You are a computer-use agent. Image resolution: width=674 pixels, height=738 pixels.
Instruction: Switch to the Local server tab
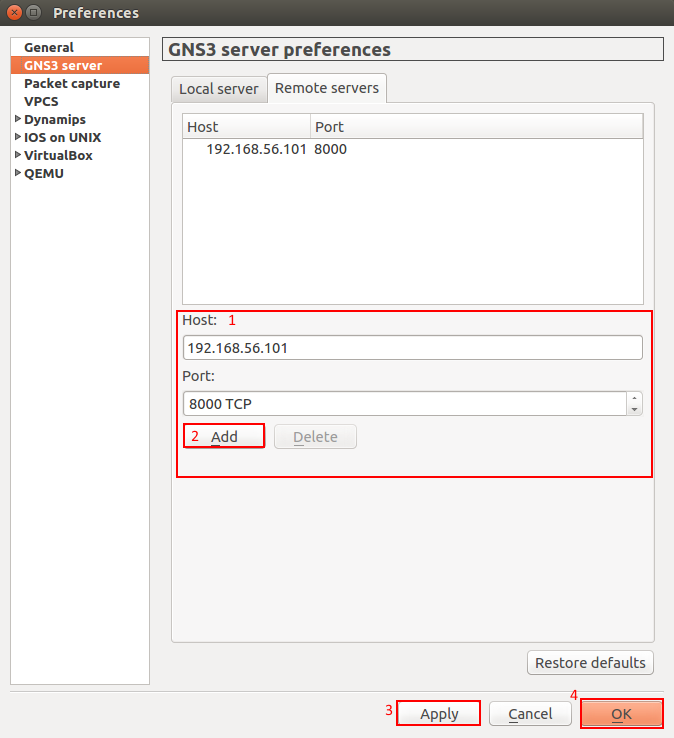pyautogui.click(x=219, y=89)
